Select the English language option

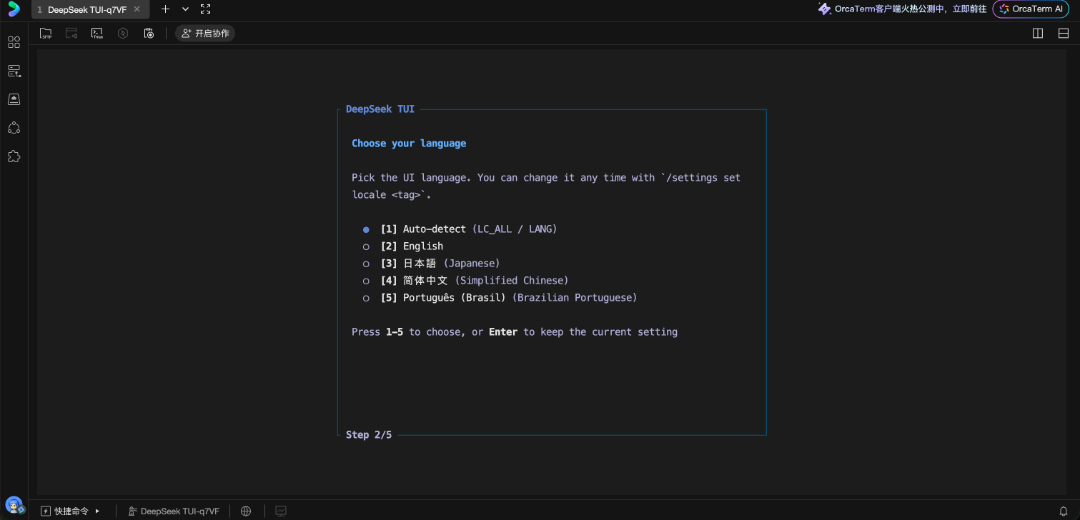pyautogui.click(x=403, y=246)
